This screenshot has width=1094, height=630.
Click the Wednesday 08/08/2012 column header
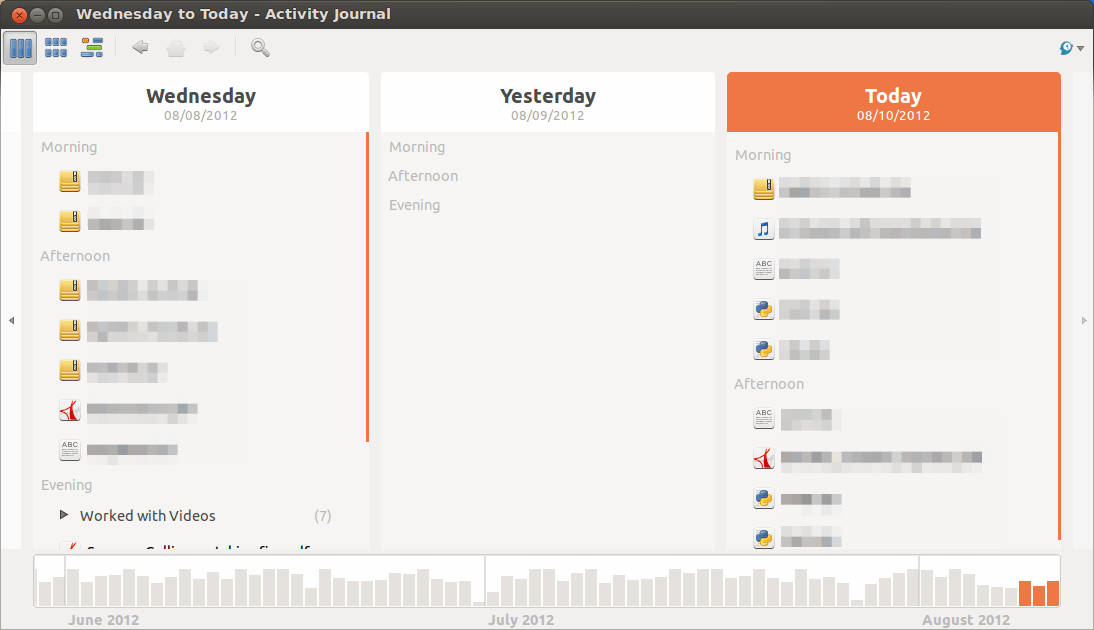point(201,103)
